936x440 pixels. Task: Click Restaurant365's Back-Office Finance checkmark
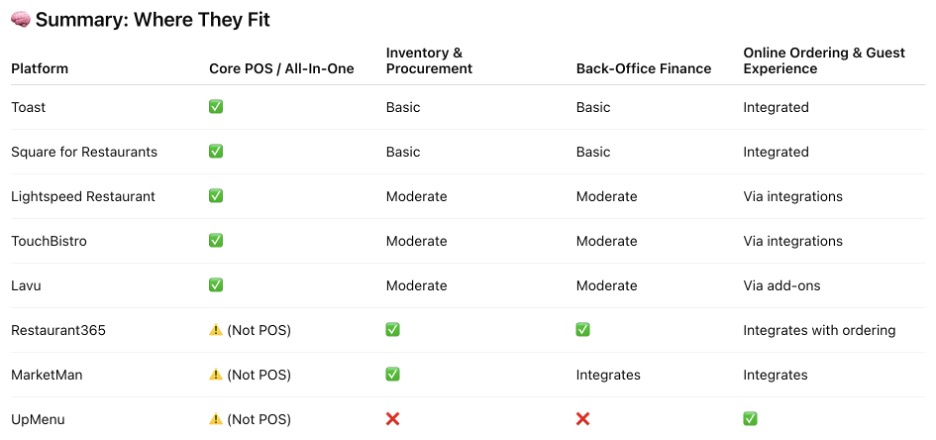pyautogui.click(x=583, y=330)
